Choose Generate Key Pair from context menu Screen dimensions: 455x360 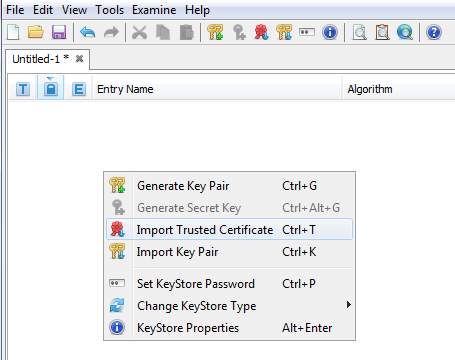229,186
